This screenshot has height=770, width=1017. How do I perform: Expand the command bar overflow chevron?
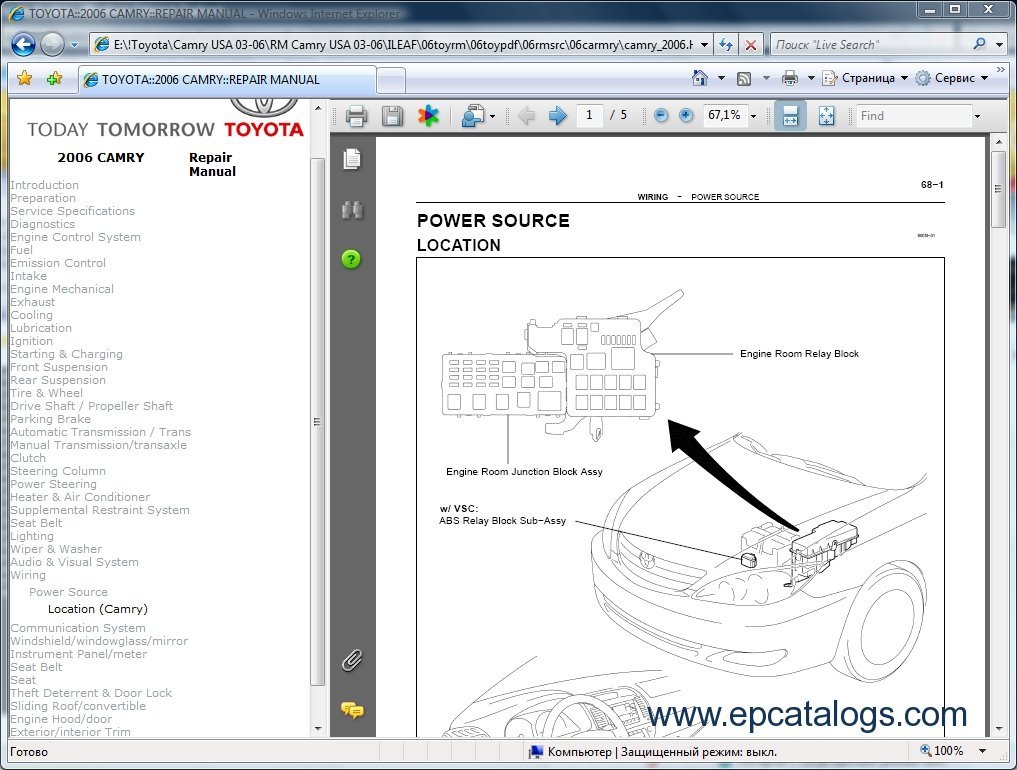pyautogui.click(x=1001, y=69)
